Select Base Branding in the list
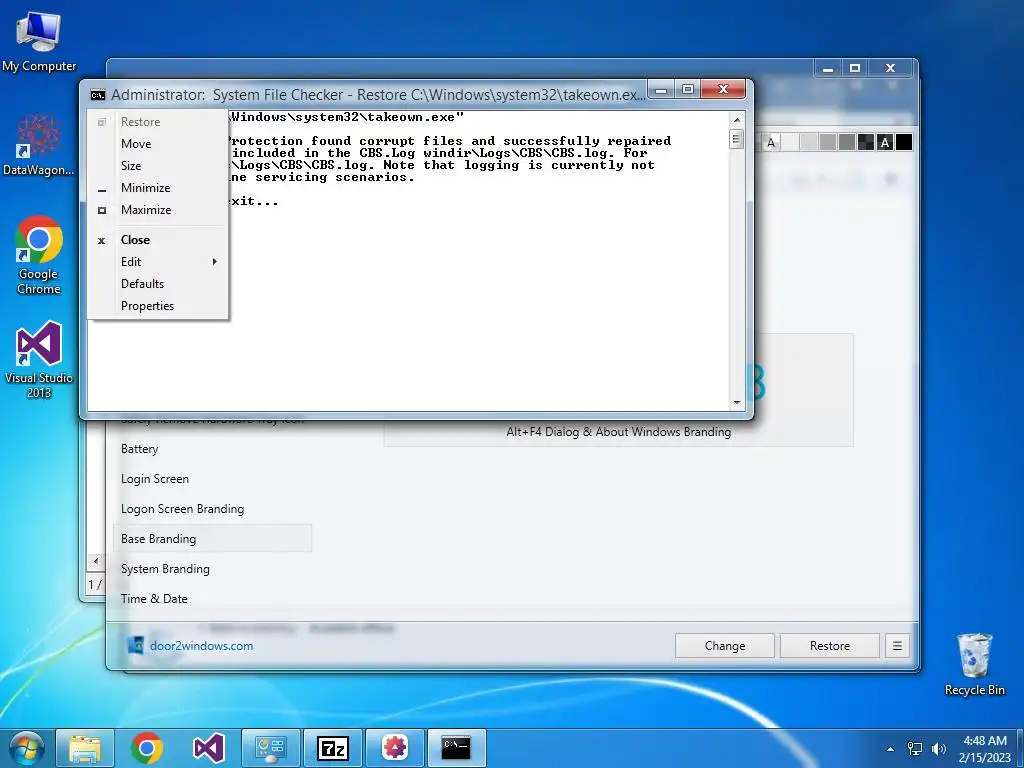Screen dimensions: 1024x768 click(x=212, y=539)
